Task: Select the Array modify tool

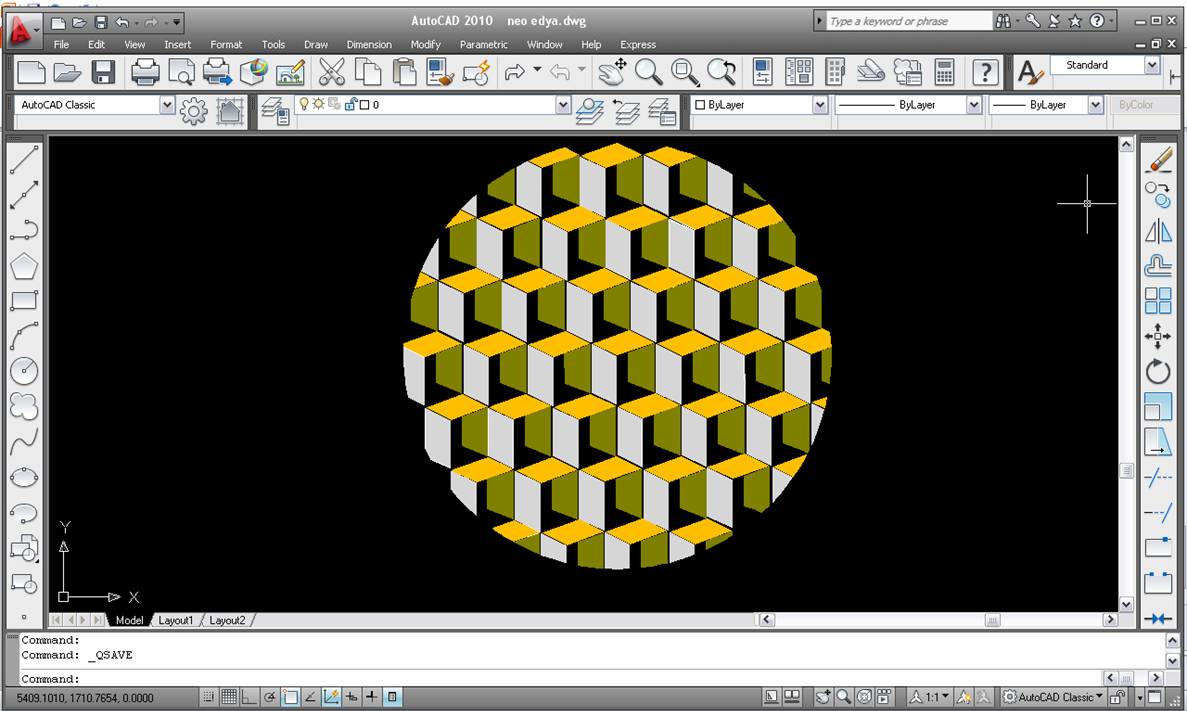Action: [x=1157, y=301]
